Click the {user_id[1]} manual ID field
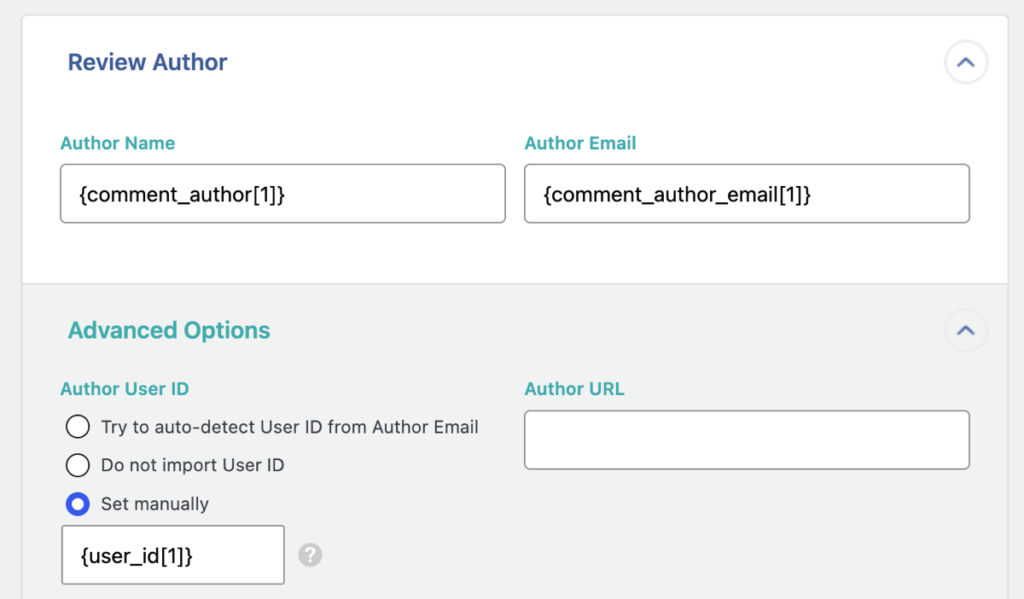Screen dimensions: 1024x599 click(173, 555)
